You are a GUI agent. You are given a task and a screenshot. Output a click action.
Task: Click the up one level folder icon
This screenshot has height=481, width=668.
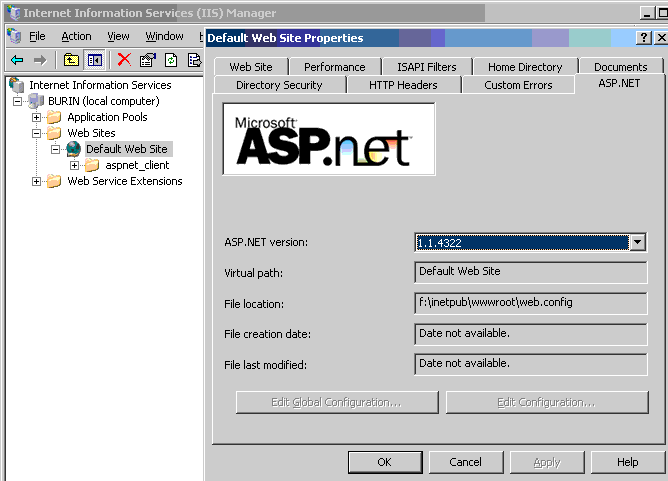[71, 60]
